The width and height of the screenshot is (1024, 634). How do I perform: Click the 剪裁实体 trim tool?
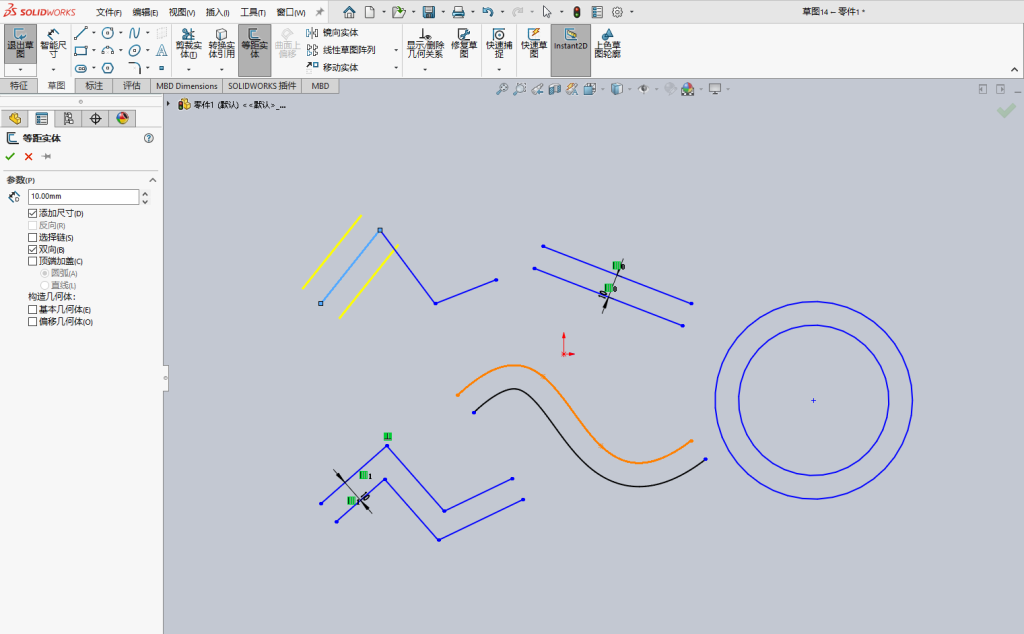[x=188, y=43]
